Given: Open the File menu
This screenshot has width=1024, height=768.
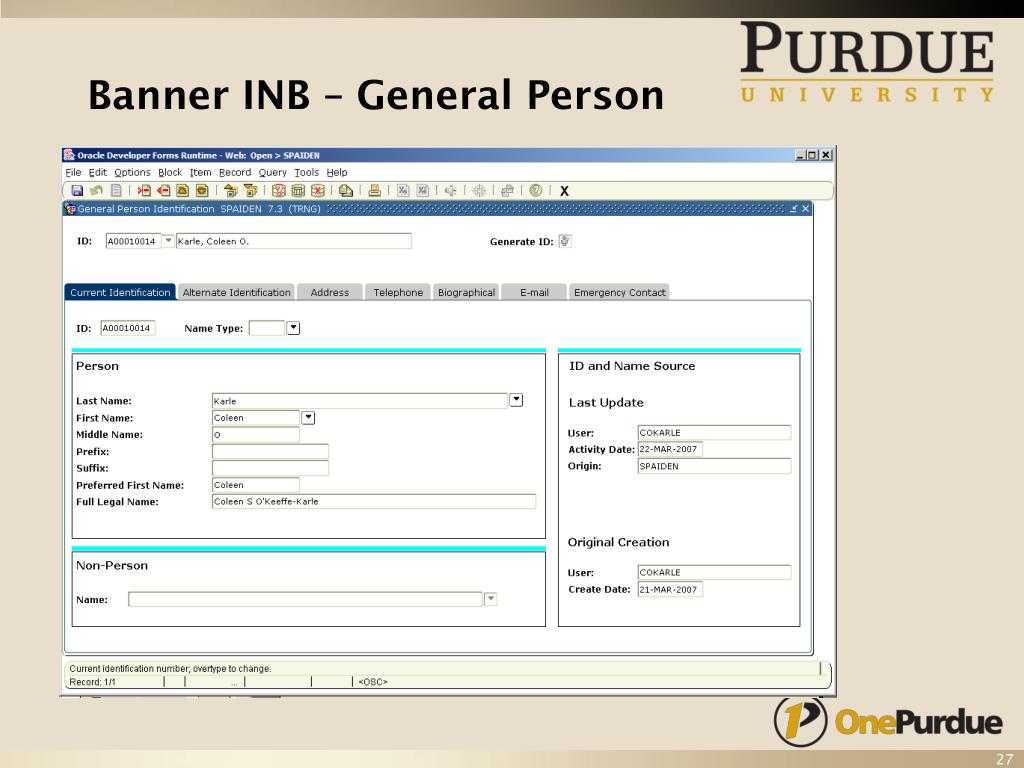Looking at the screenshot, I should click(x=73, y=172).
